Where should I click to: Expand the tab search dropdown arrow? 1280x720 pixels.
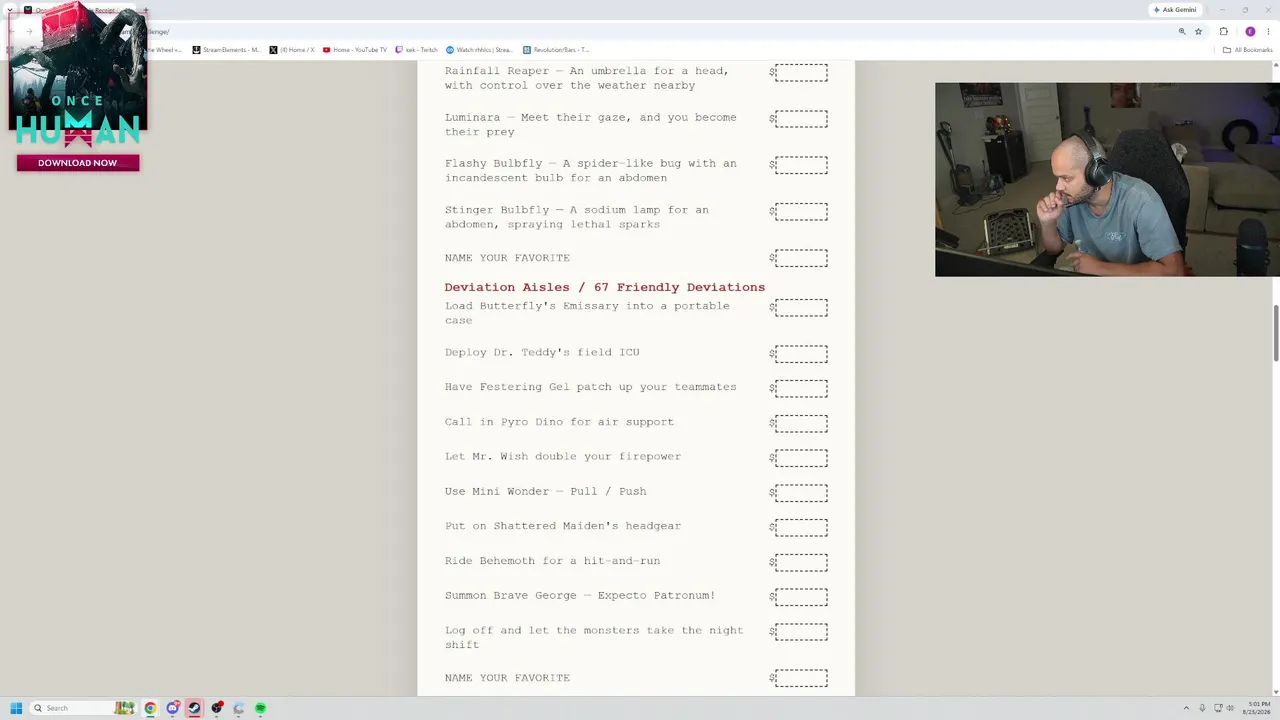pyautogui.click(x=10, y=10)
